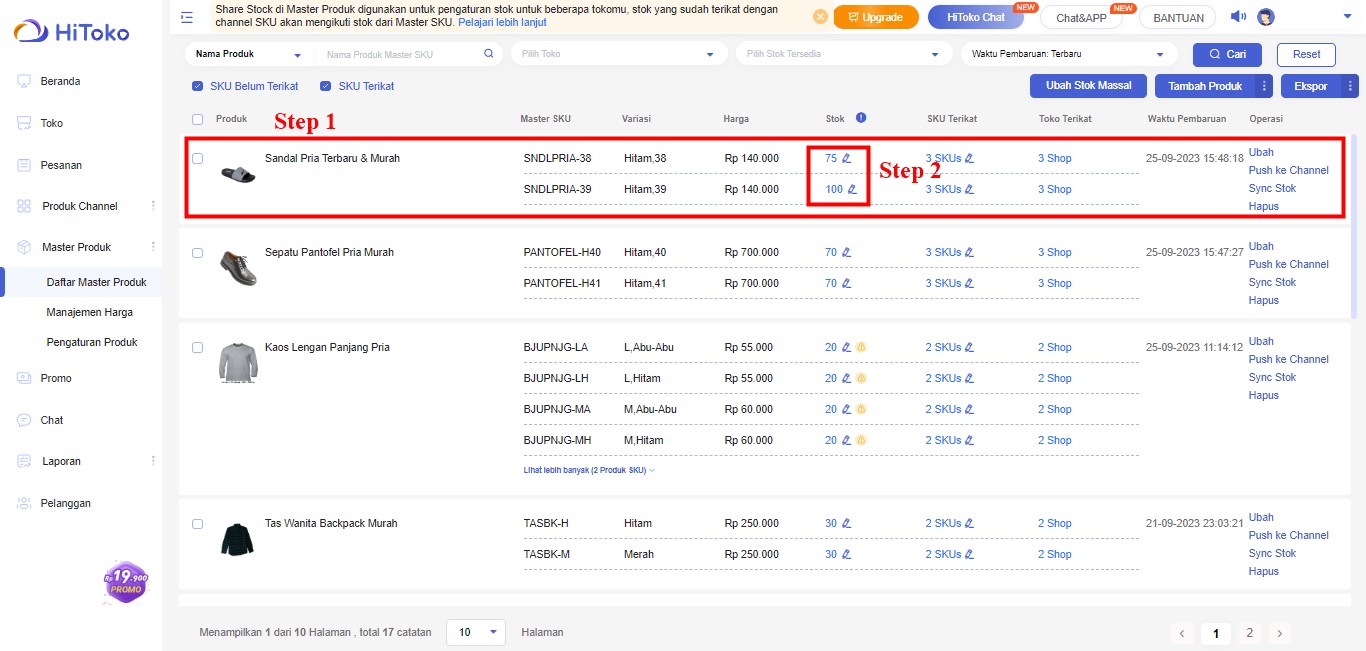The width and height of the screenshot is (1366, 651).
Task: Expand Lihat lebih banyak product SKUs
Action: (x=589, y=470)
